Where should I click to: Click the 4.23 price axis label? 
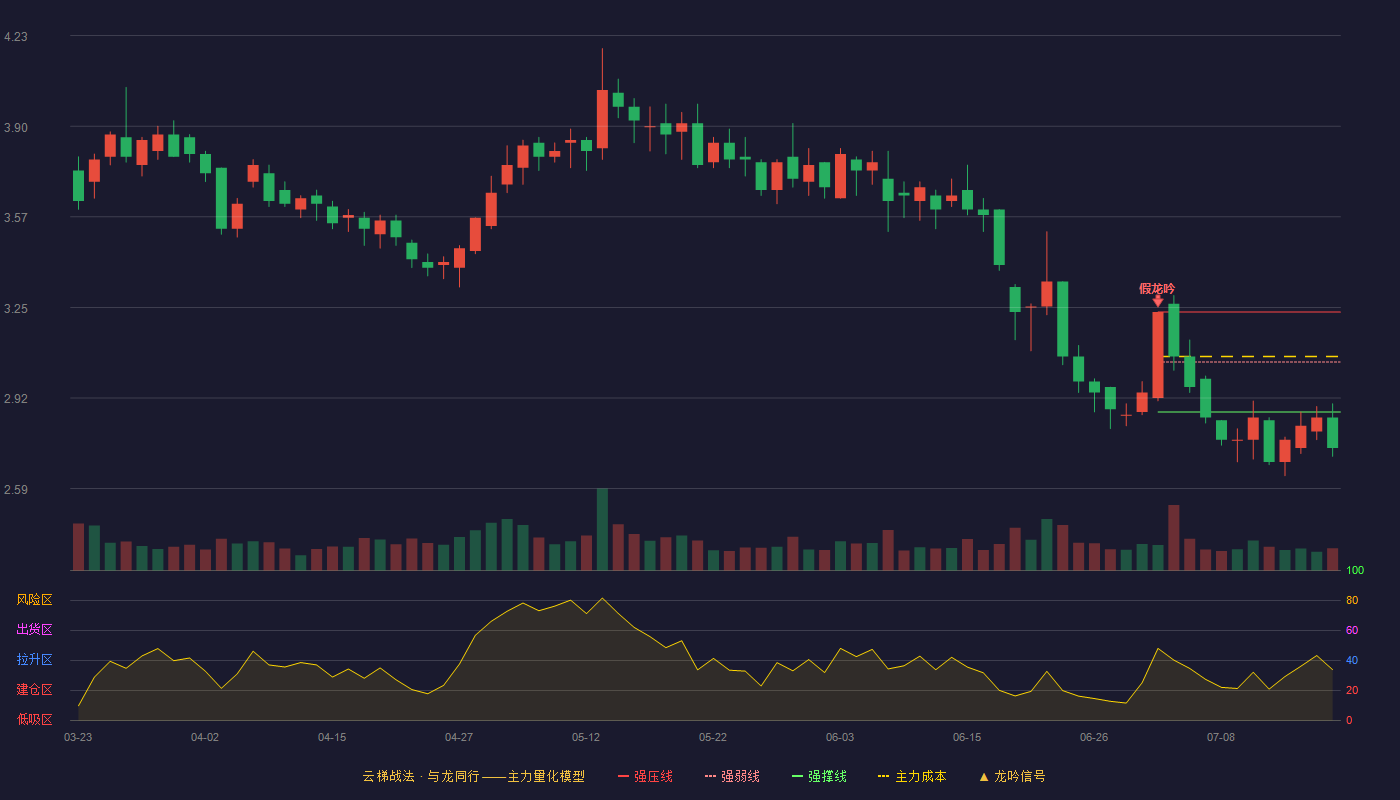16,37
